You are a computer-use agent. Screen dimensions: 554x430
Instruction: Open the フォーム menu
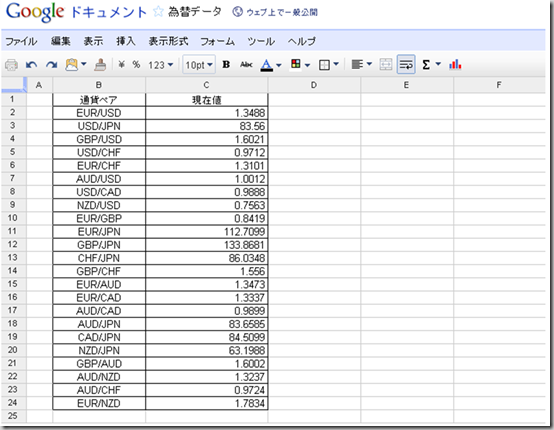217,41
